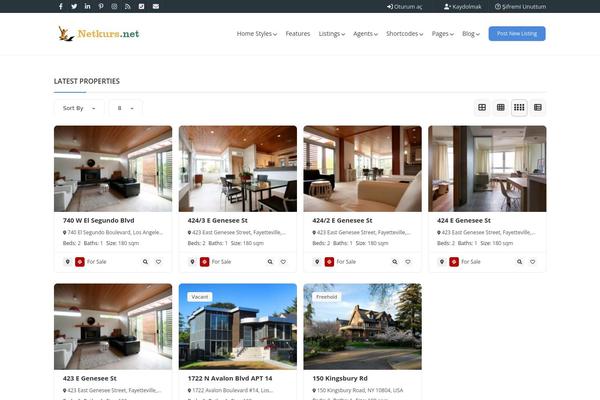Favorite 740 W El Segundo Blvd heart
Viewport: 600px width, 400px height.
[x=158, y=262]
